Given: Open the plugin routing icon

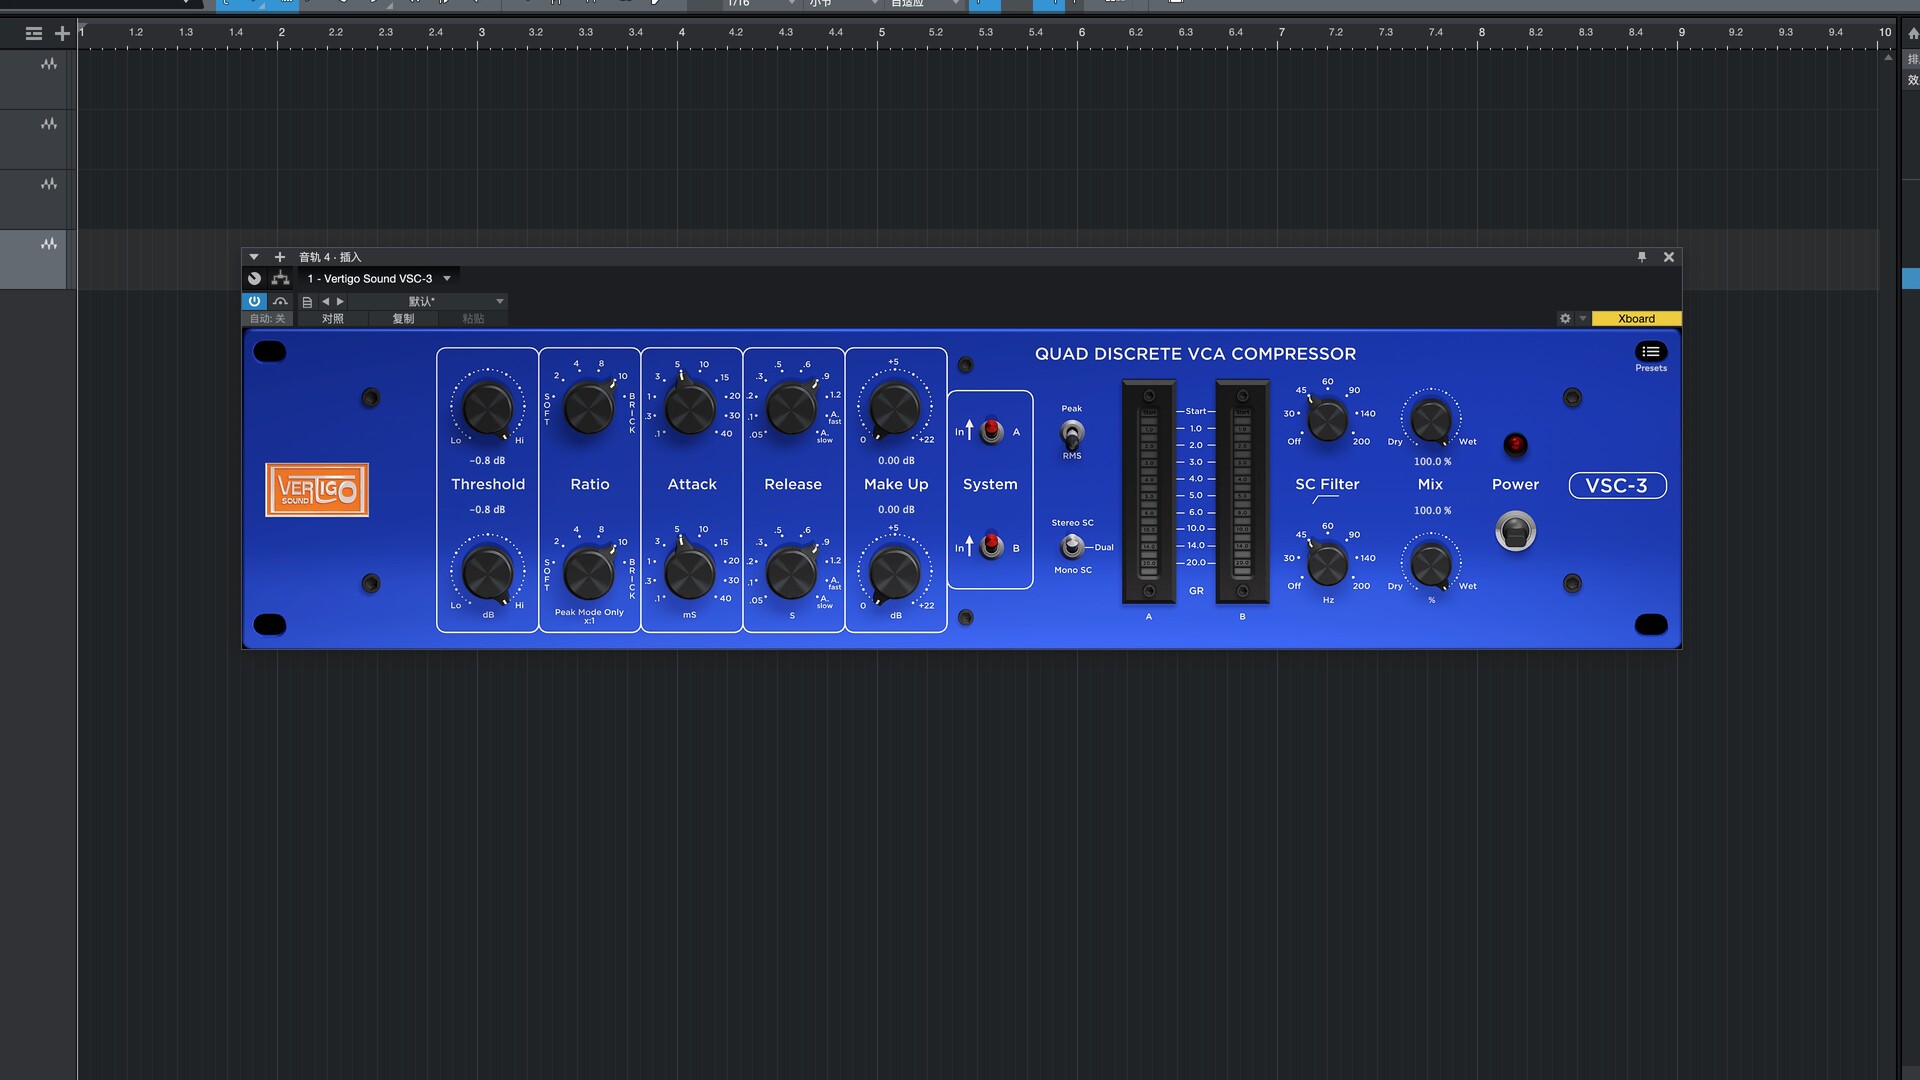Looking at the screenshot, I should 280,278.
